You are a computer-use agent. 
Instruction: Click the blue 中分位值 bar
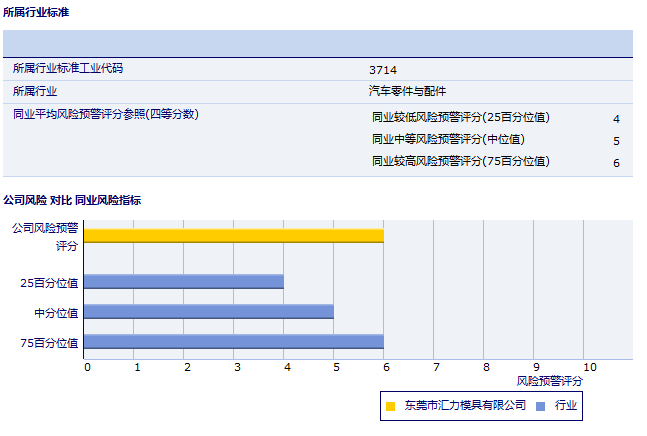[209, 311]
